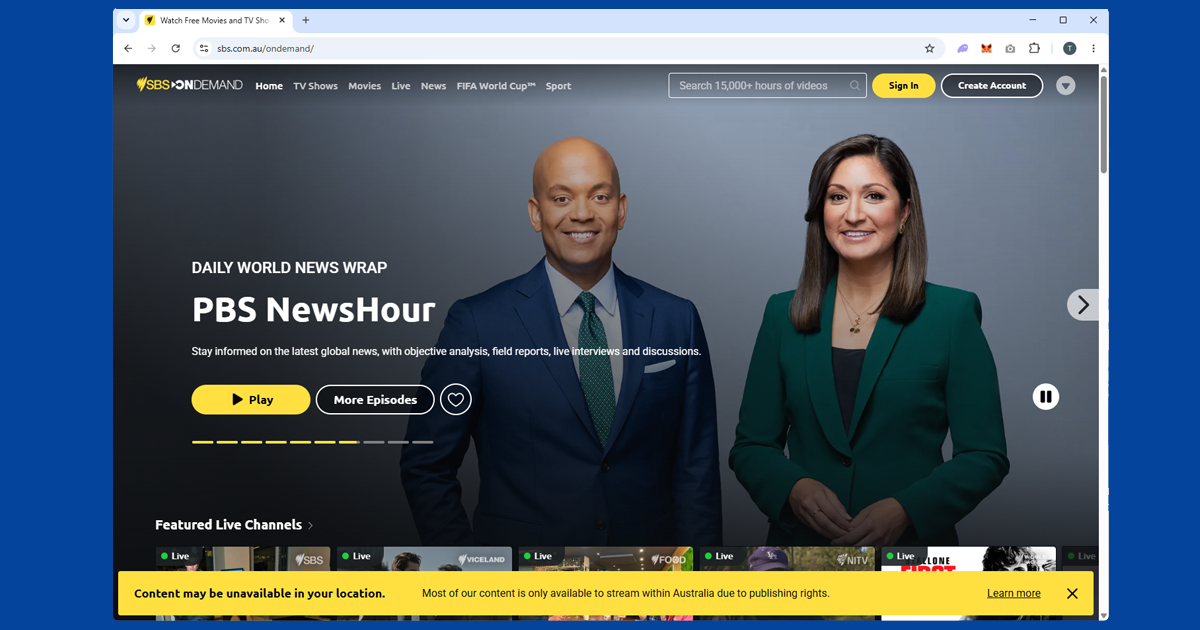1200x630 pixels.
Task: Go back to previous page
Action: (128, 48)
